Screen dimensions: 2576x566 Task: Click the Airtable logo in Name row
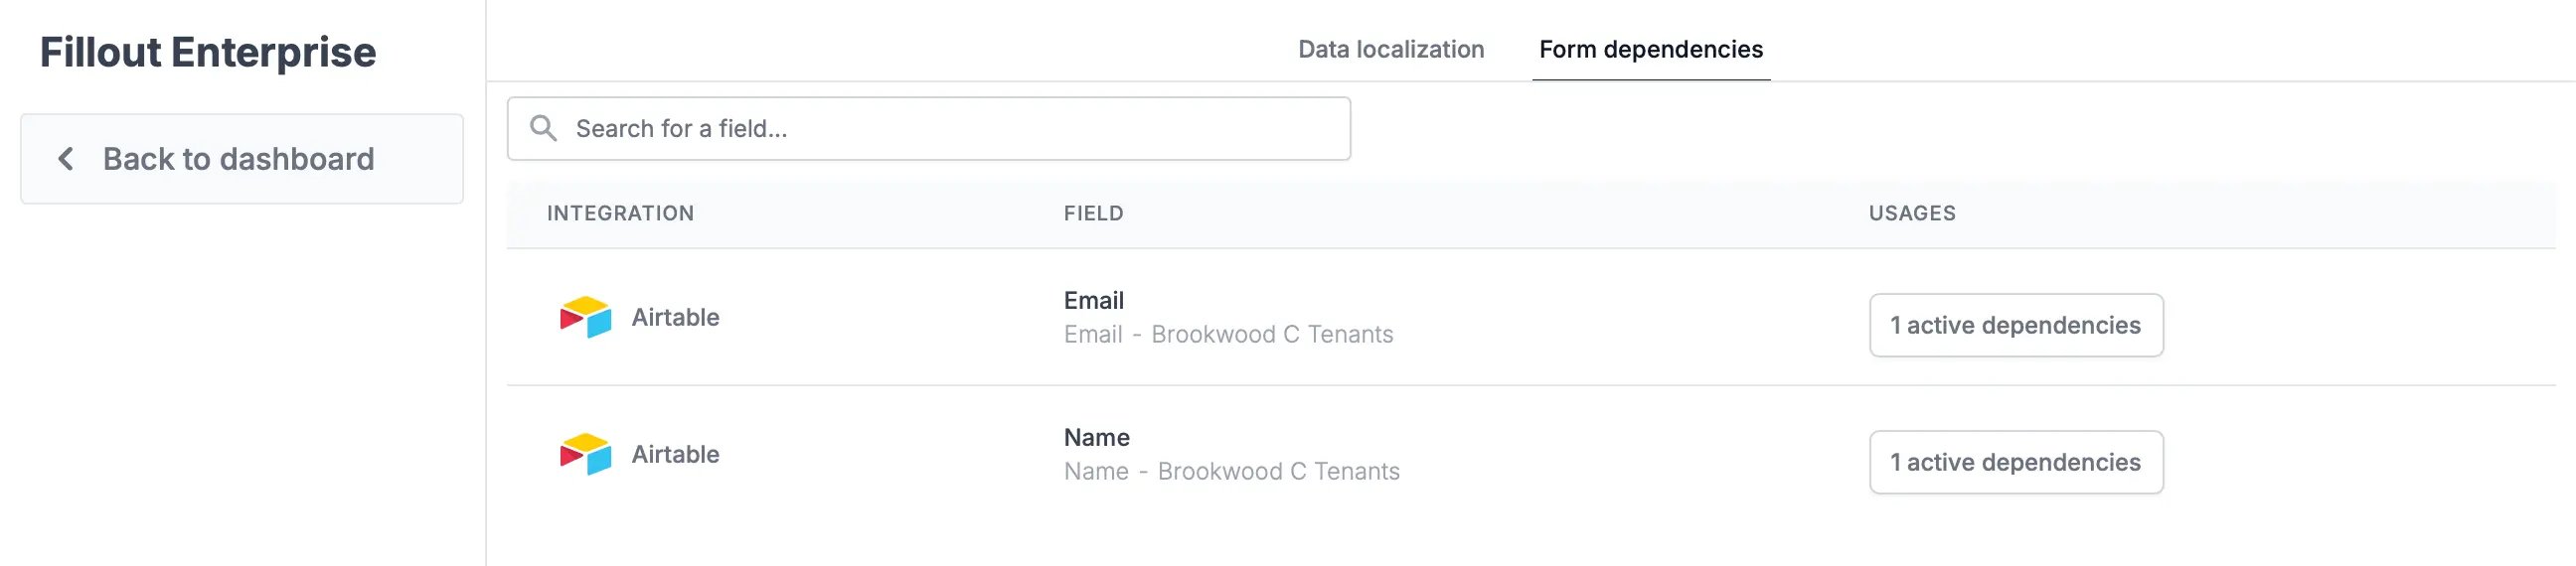585,454
